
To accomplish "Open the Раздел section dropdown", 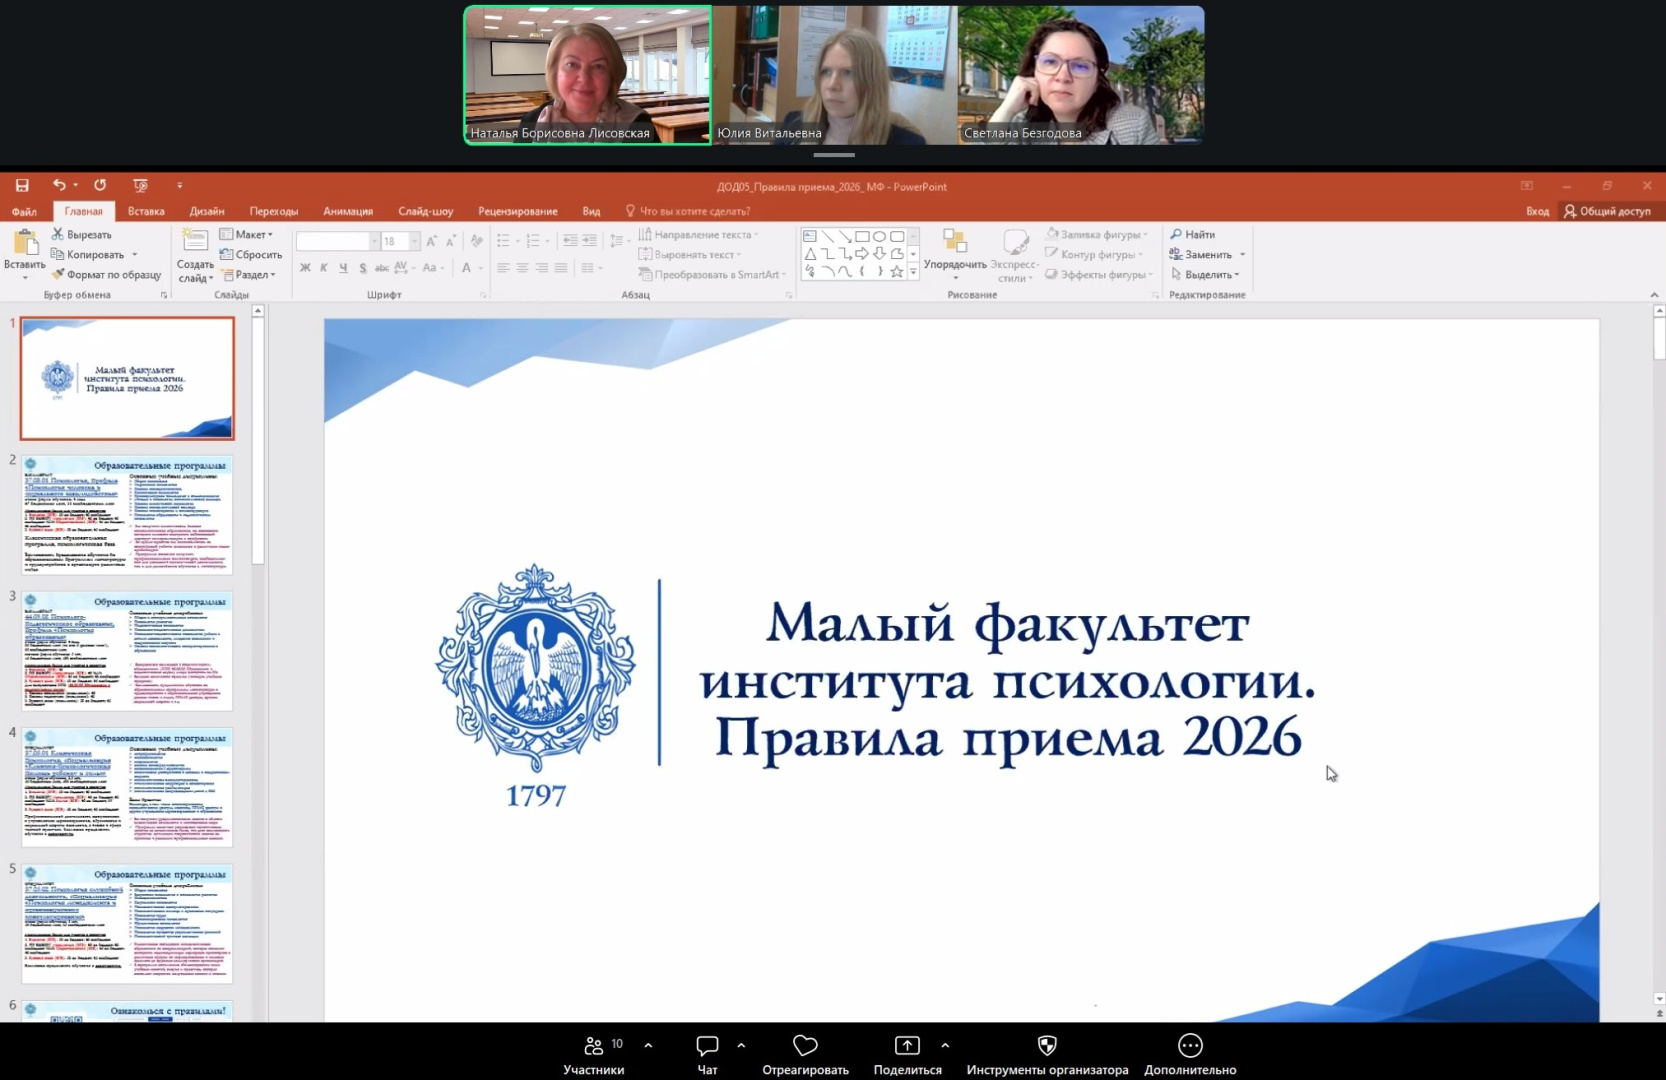I will coord(247,274).
